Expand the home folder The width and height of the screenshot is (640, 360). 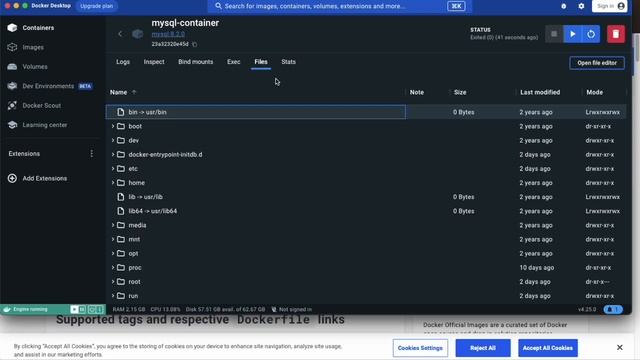pyautogui.click(x=113, y=183)
